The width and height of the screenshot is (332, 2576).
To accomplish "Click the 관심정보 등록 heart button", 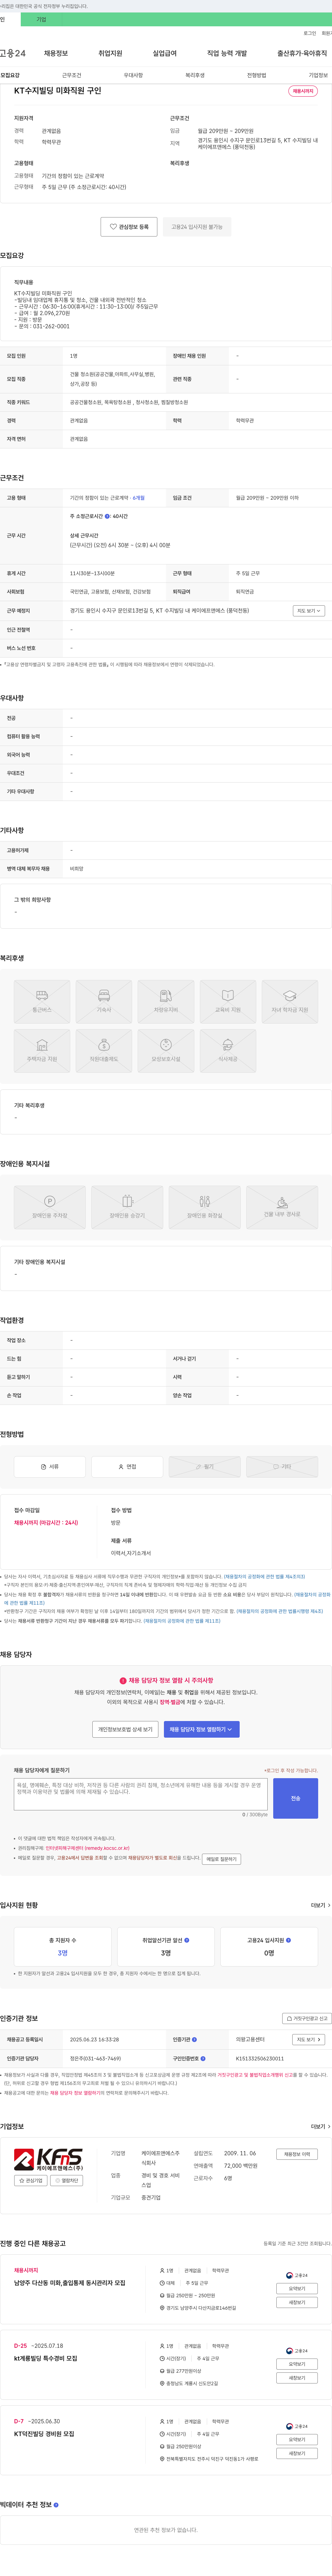I will tap(129, 227).
